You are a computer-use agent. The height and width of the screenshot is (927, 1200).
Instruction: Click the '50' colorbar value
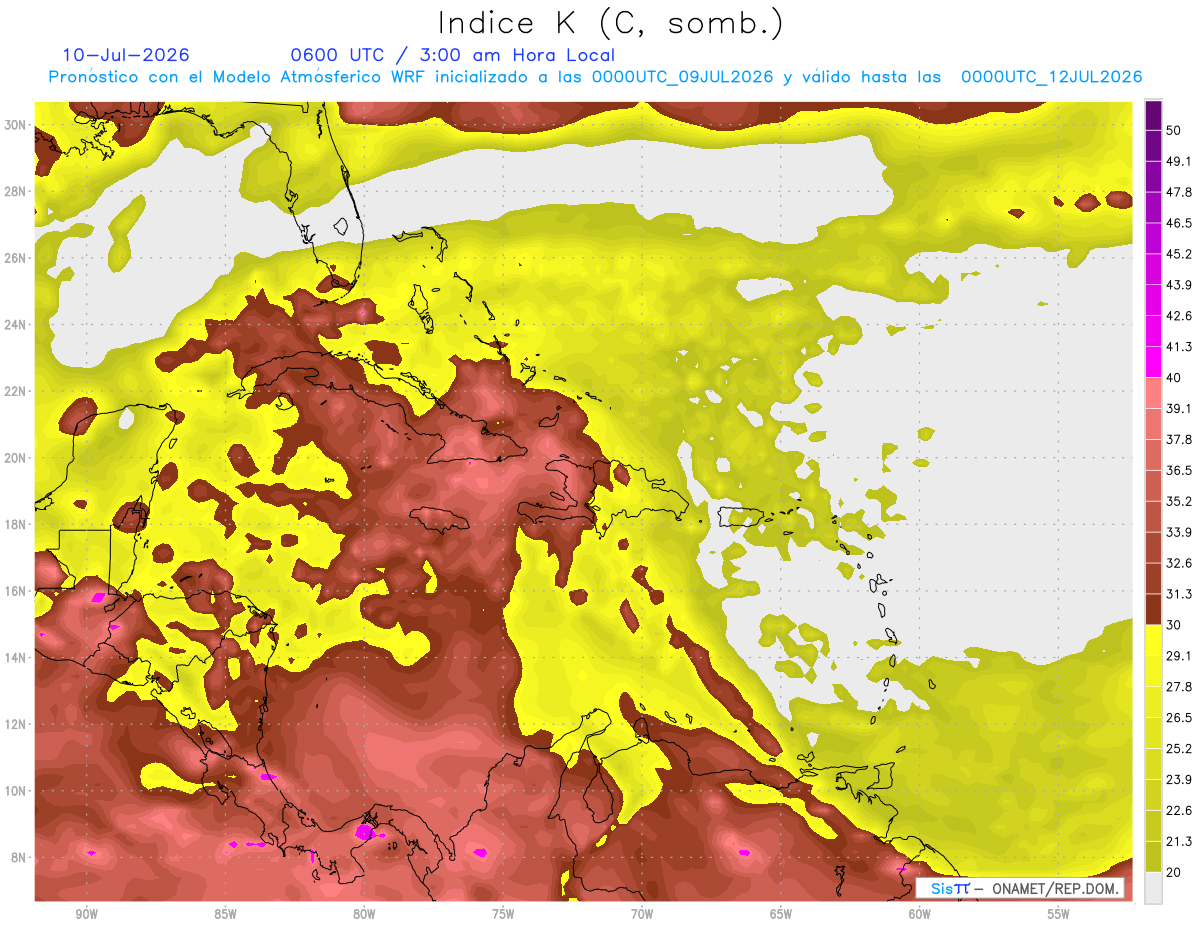pos(1174,131)
